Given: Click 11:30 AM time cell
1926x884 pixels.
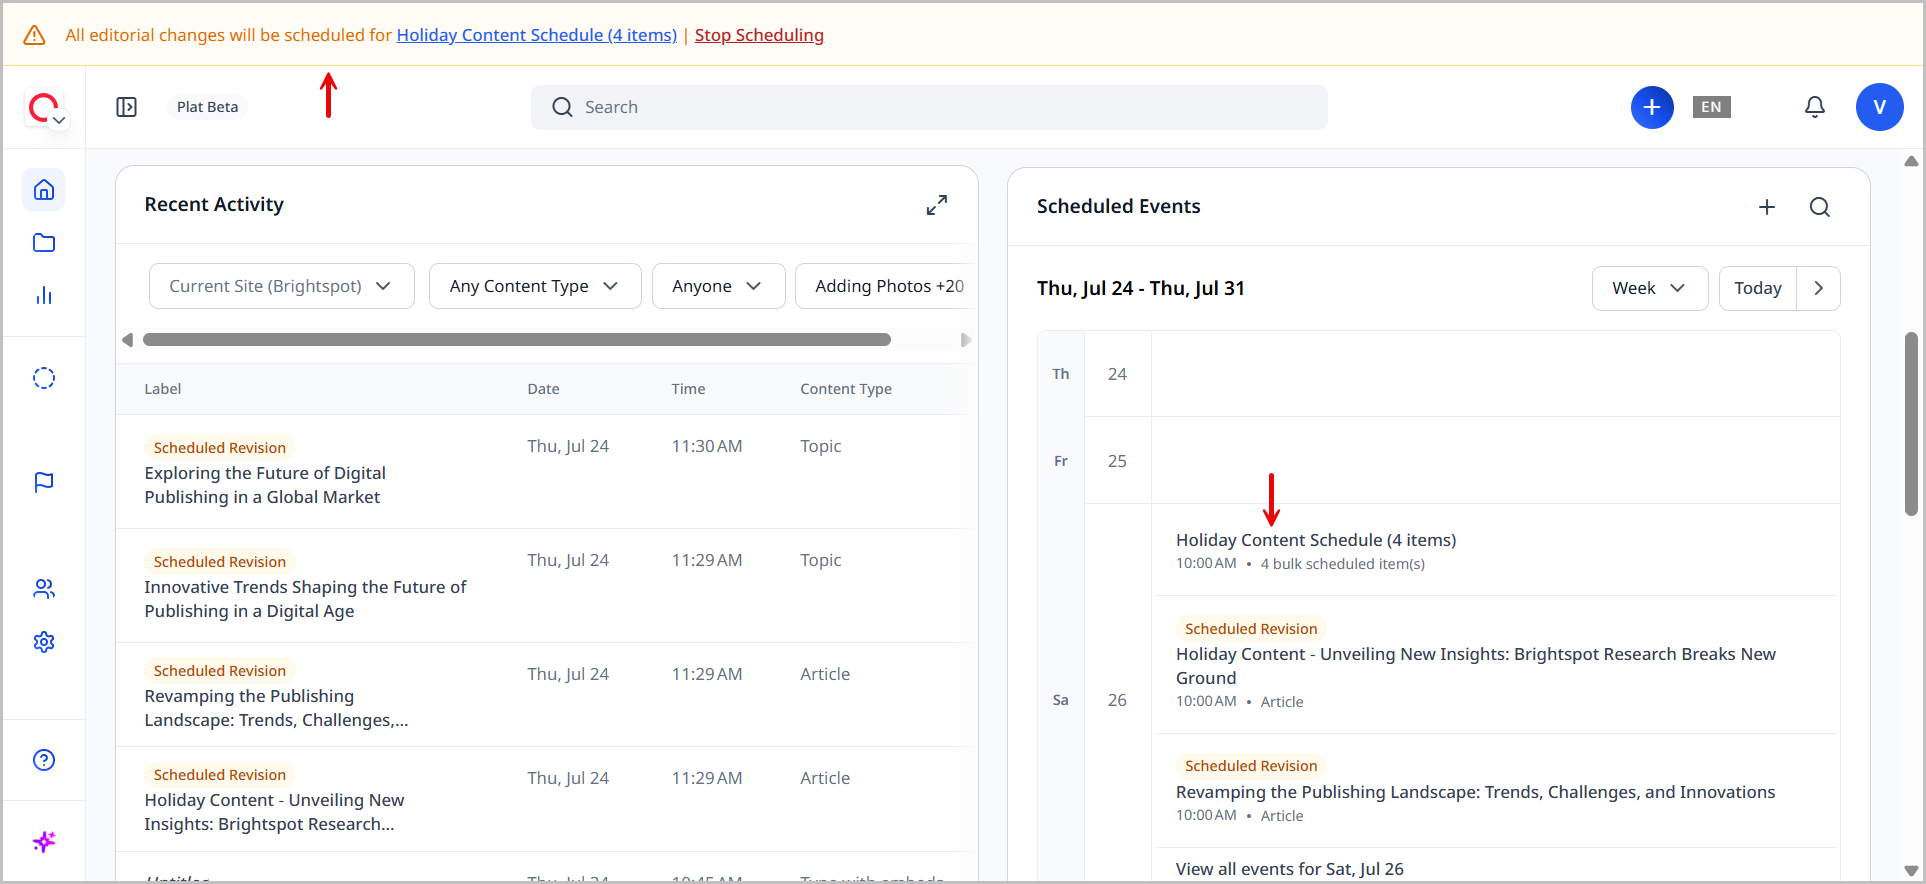Looking at the screenshot, I should 707,446.
